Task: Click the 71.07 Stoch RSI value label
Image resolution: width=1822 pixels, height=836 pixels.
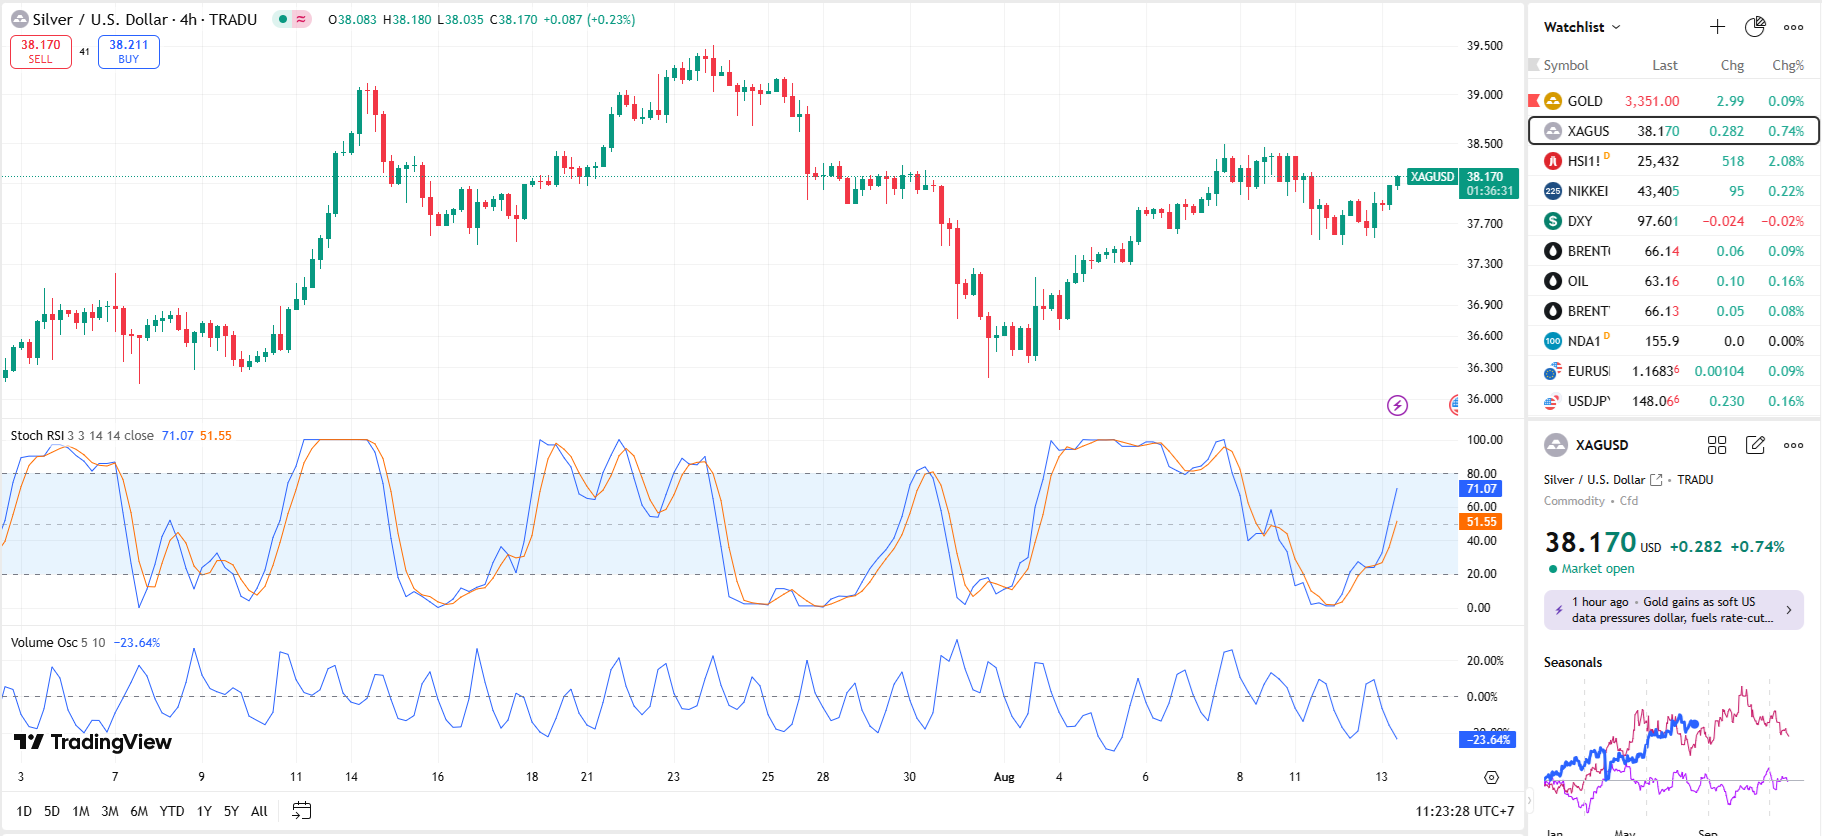Action: 1481,489
